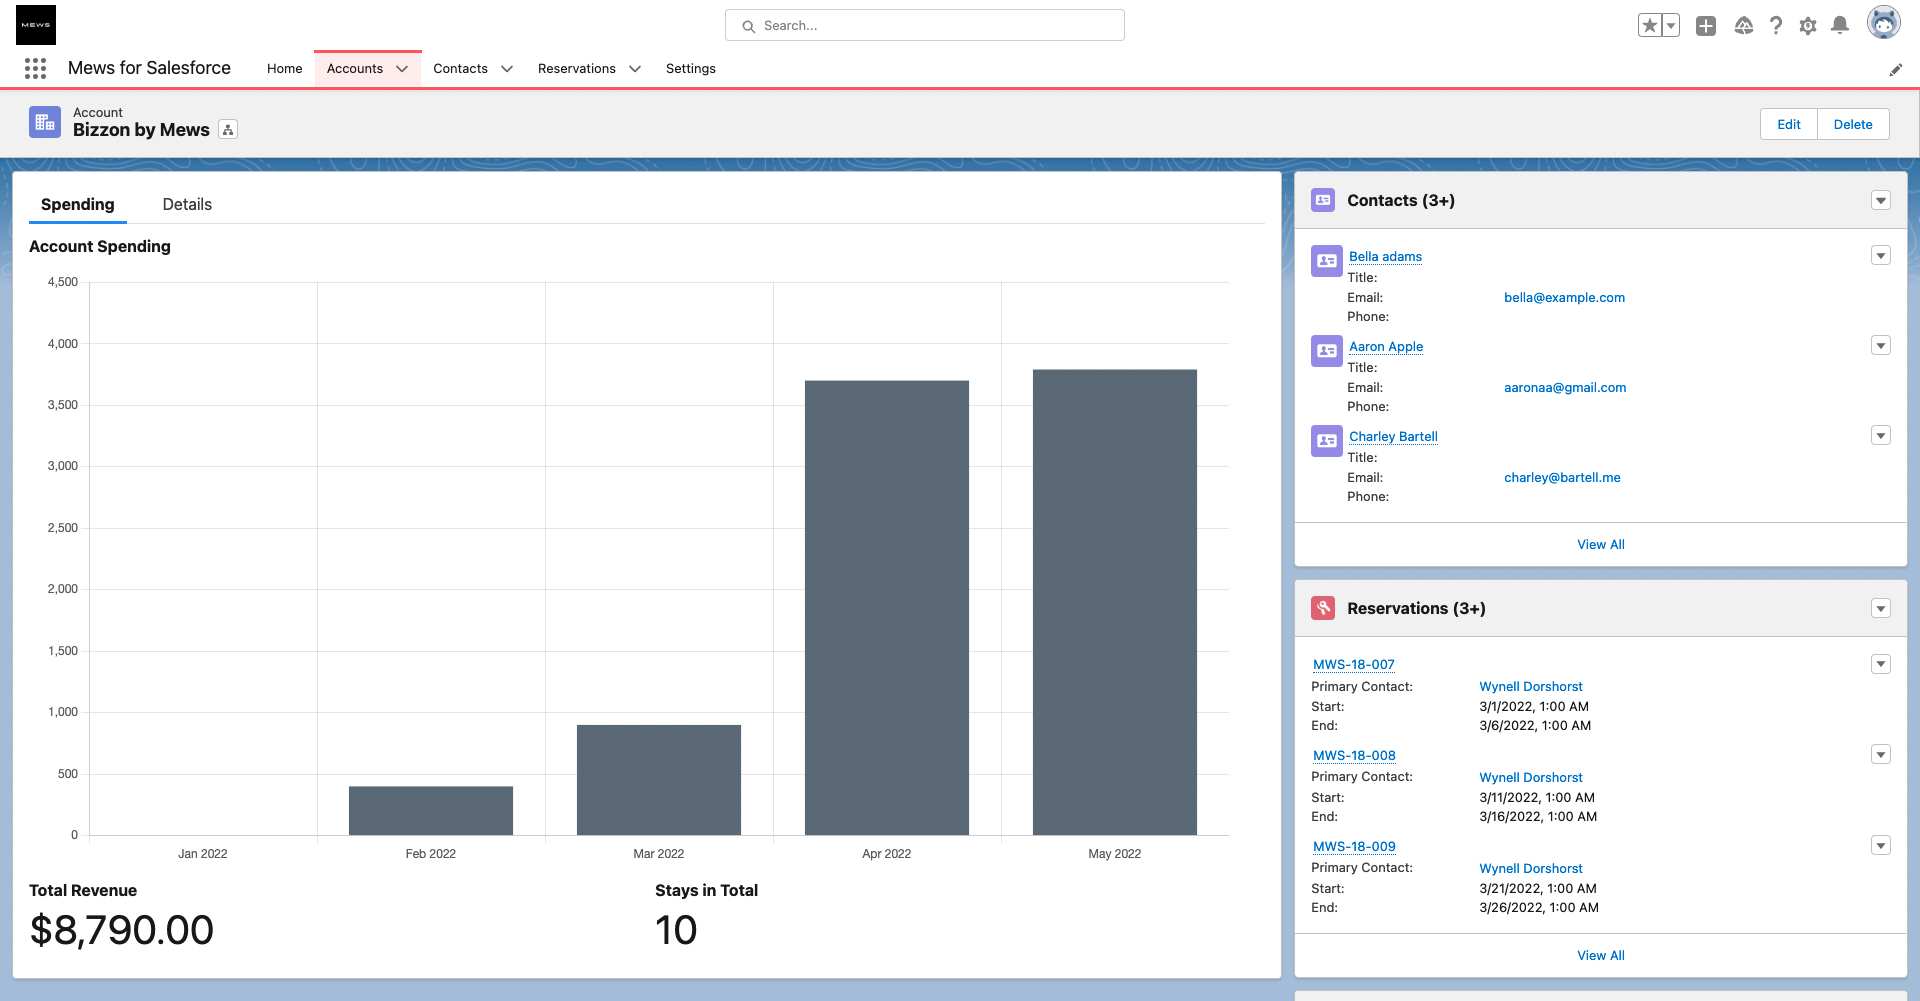1920x1001 pixels.
Task: Open the Global Actions plus icon
Action: [x=1706, y=26]
